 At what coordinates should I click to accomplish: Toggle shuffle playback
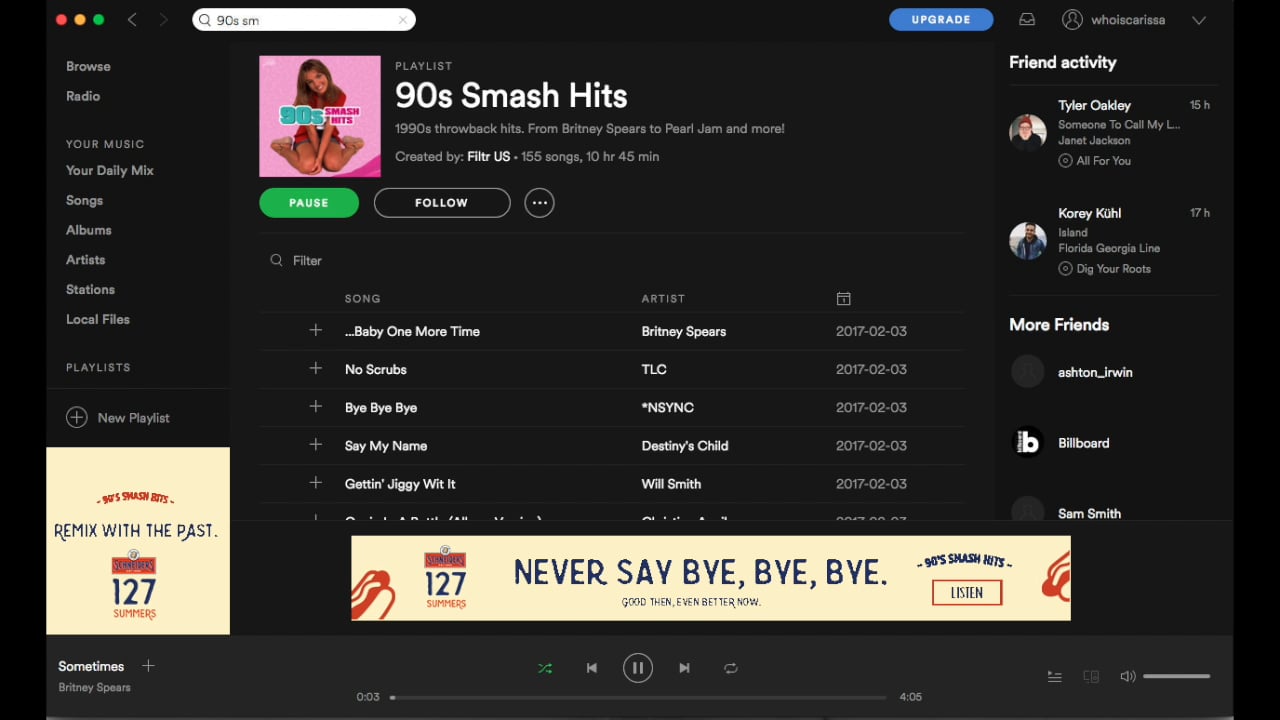545,668
